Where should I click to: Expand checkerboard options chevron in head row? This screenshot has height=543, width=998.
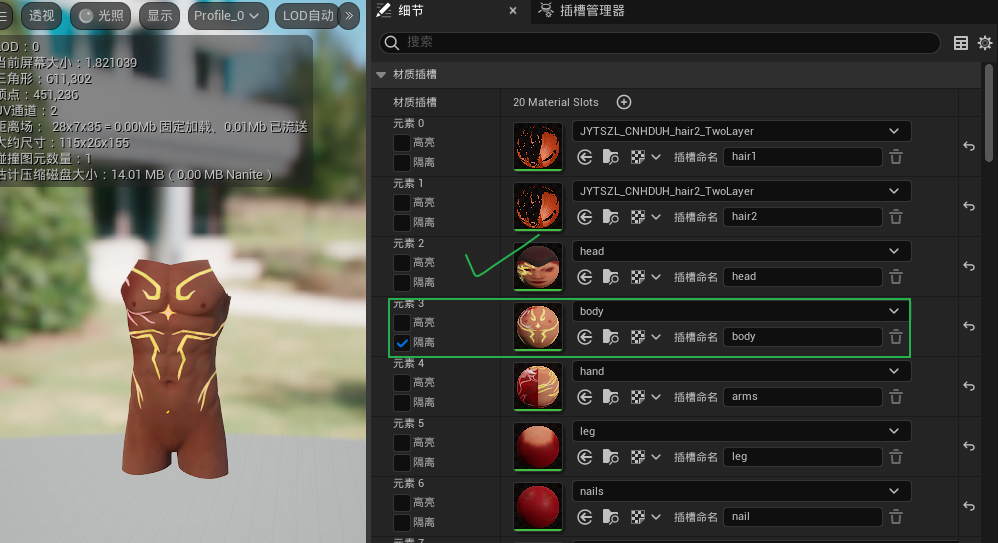pos(656,277)
